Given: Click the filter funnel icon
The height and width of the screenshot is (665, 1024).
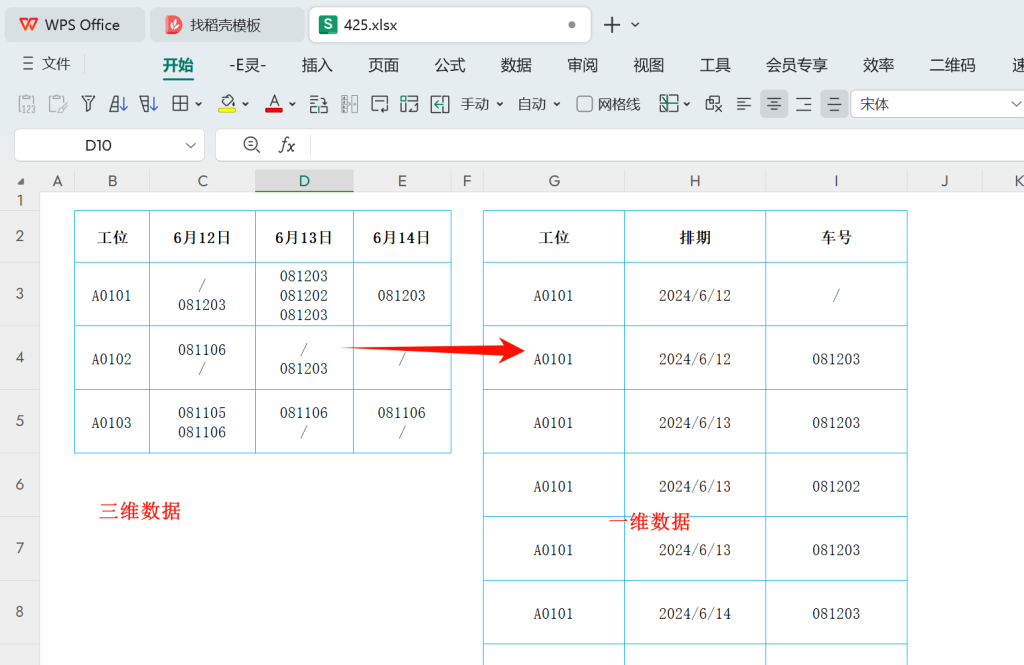Looking at the screenshot, I should click(x=88, y=104).
